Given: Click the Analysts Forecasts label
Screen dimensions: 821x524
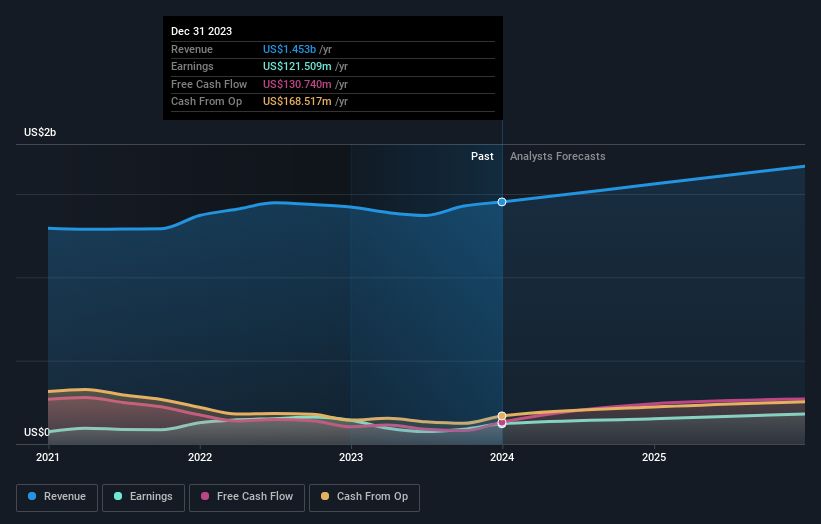Looking at the screenshot, I should (x=558, y=156).
